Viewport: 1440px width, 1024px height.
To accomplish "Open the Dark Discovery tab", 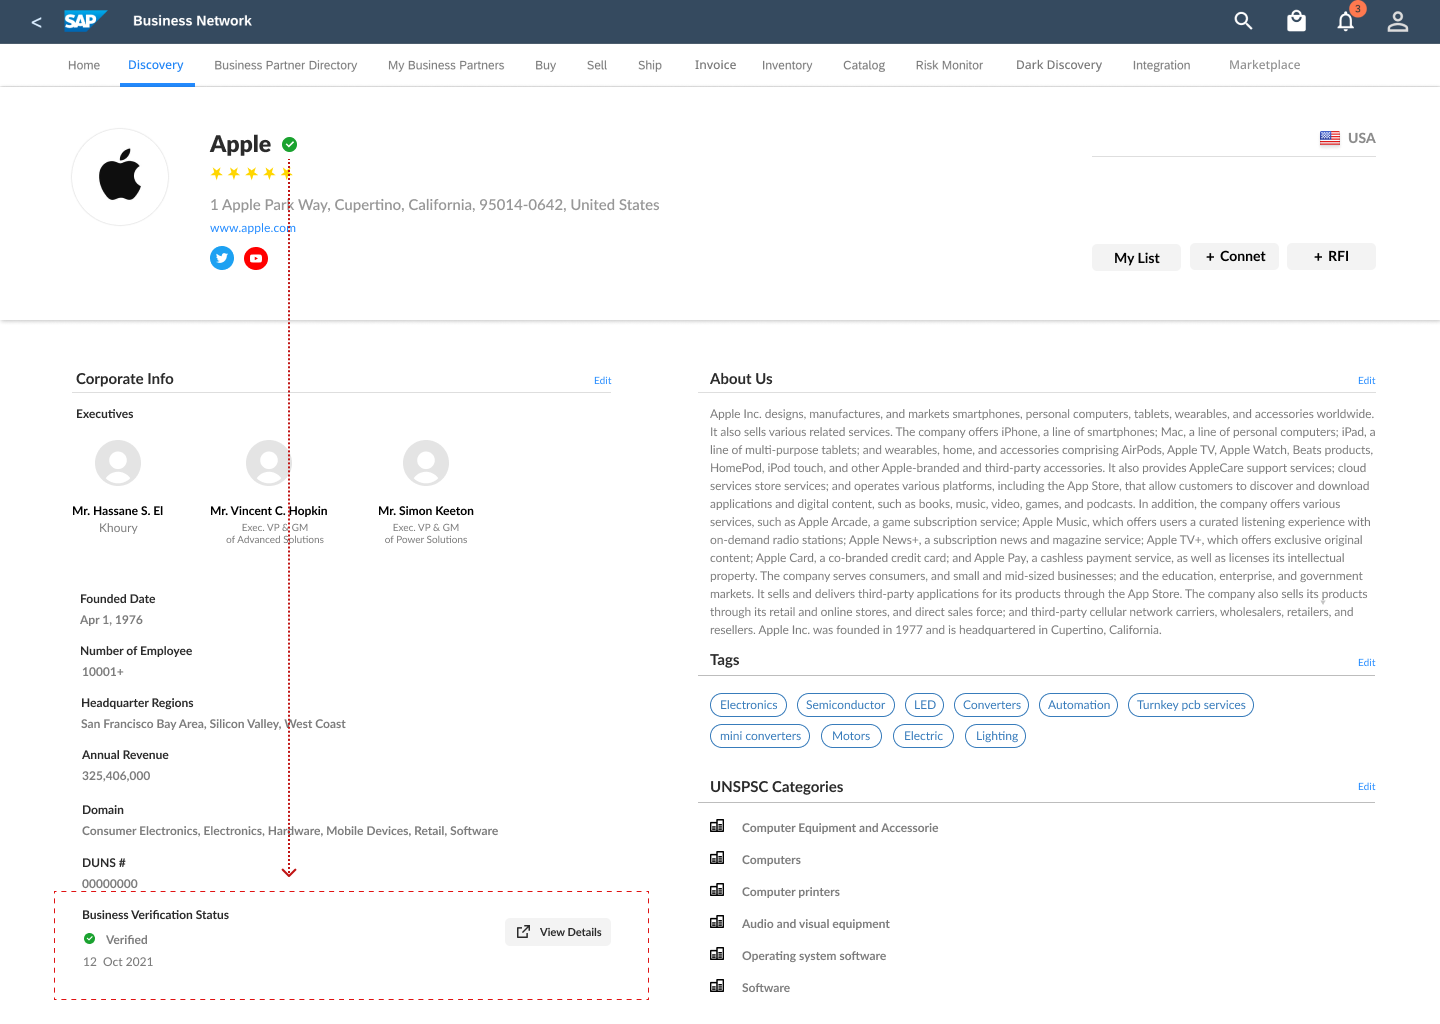I will [x=1059, y=65].
